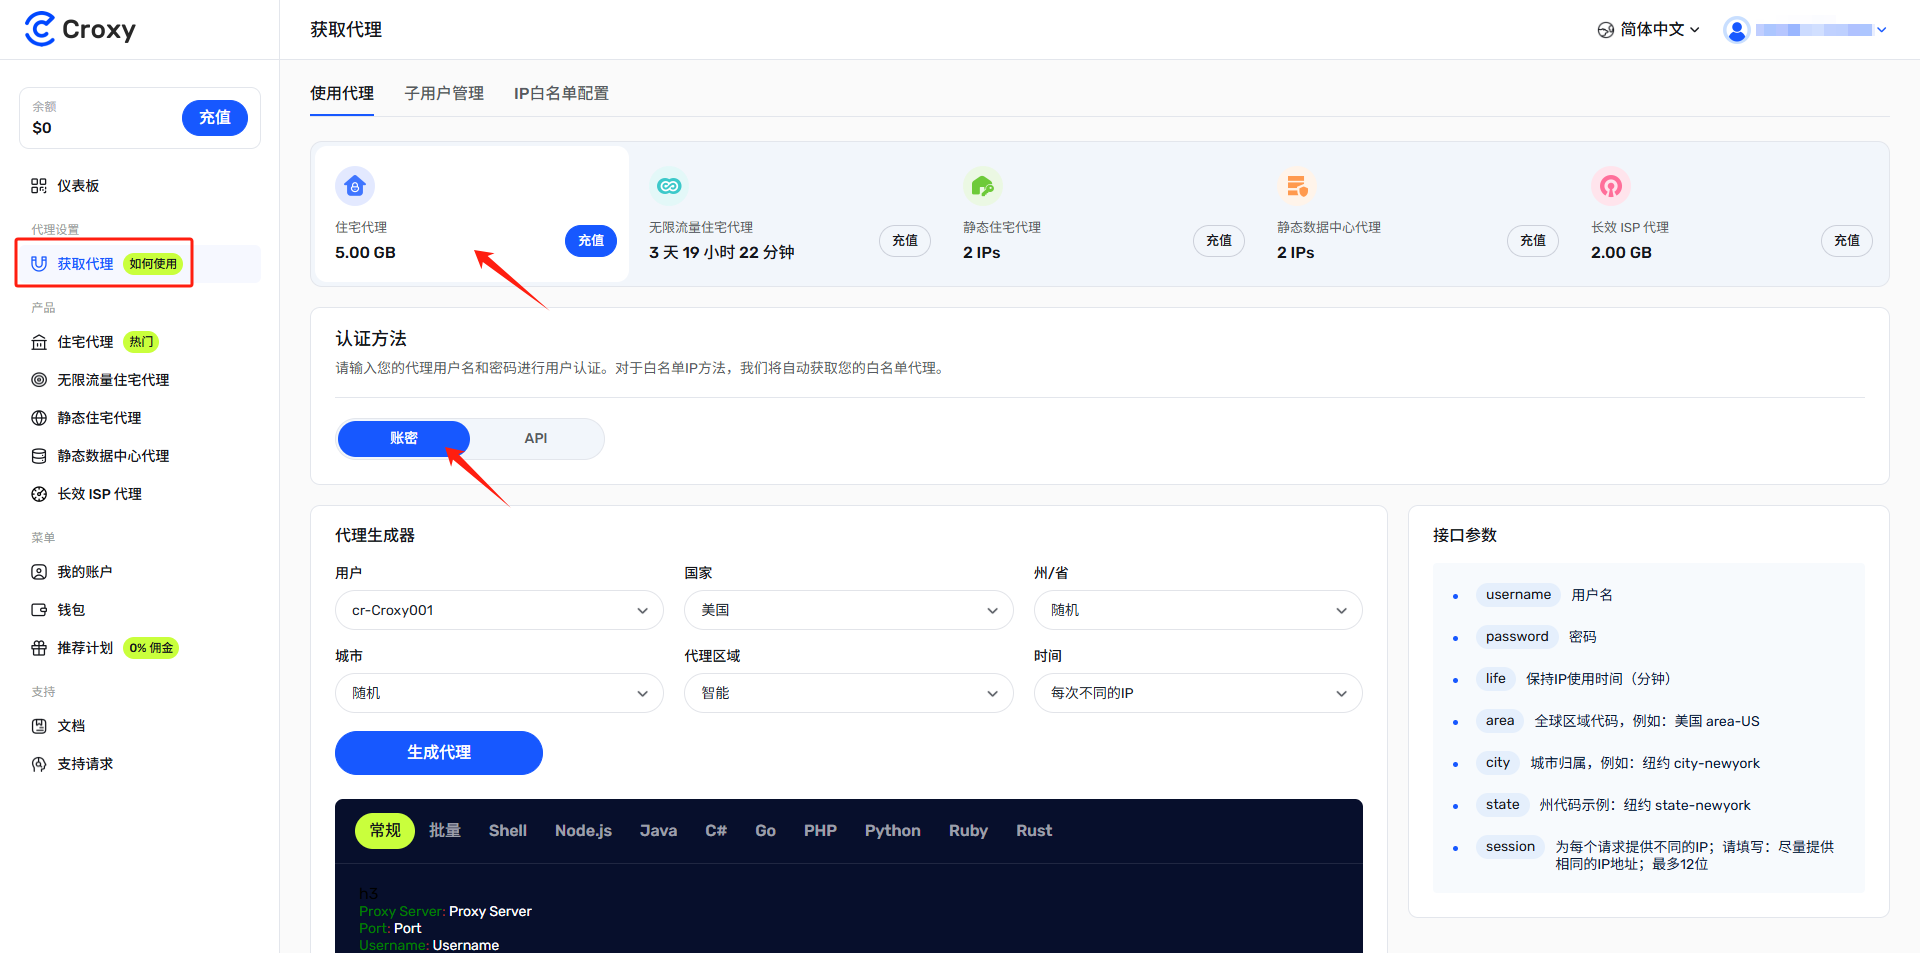Click the dashboard grid icon
1920x953 pixels.
click(39, 186)
